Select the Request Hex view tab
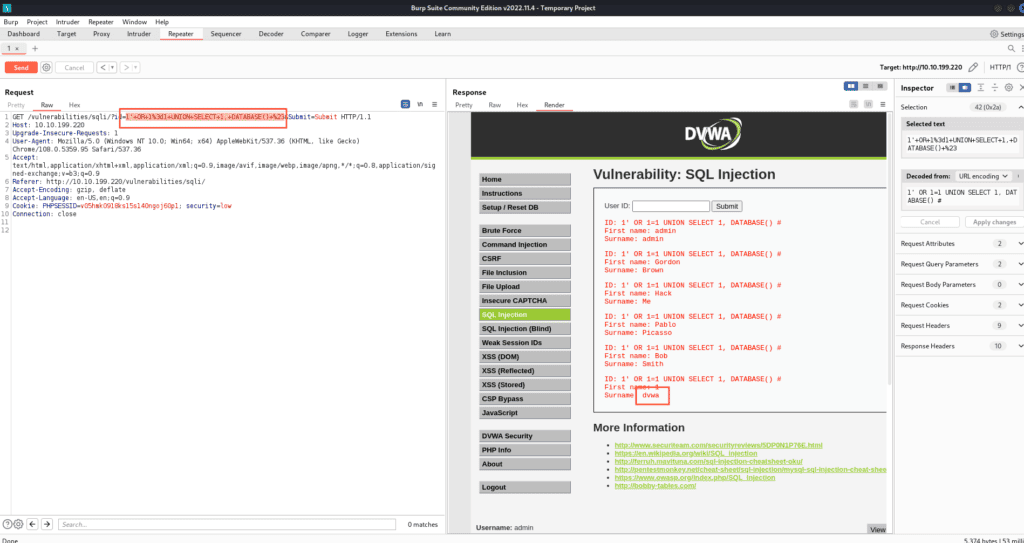This screenshot has width=1024, height=543. tap(74, 105)
